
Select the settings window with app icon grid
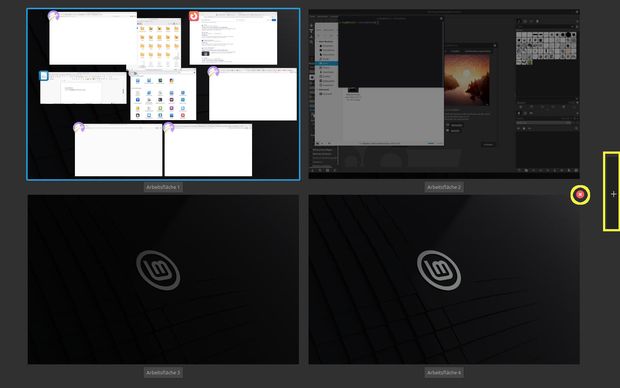coord(163,94)
